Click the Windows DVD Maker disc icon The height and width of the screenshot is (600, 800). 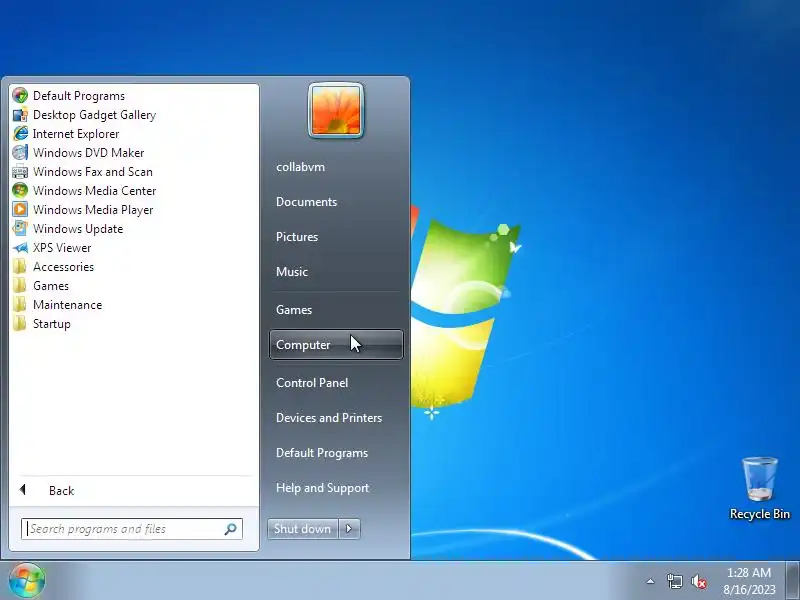click(x=20, y=153)
